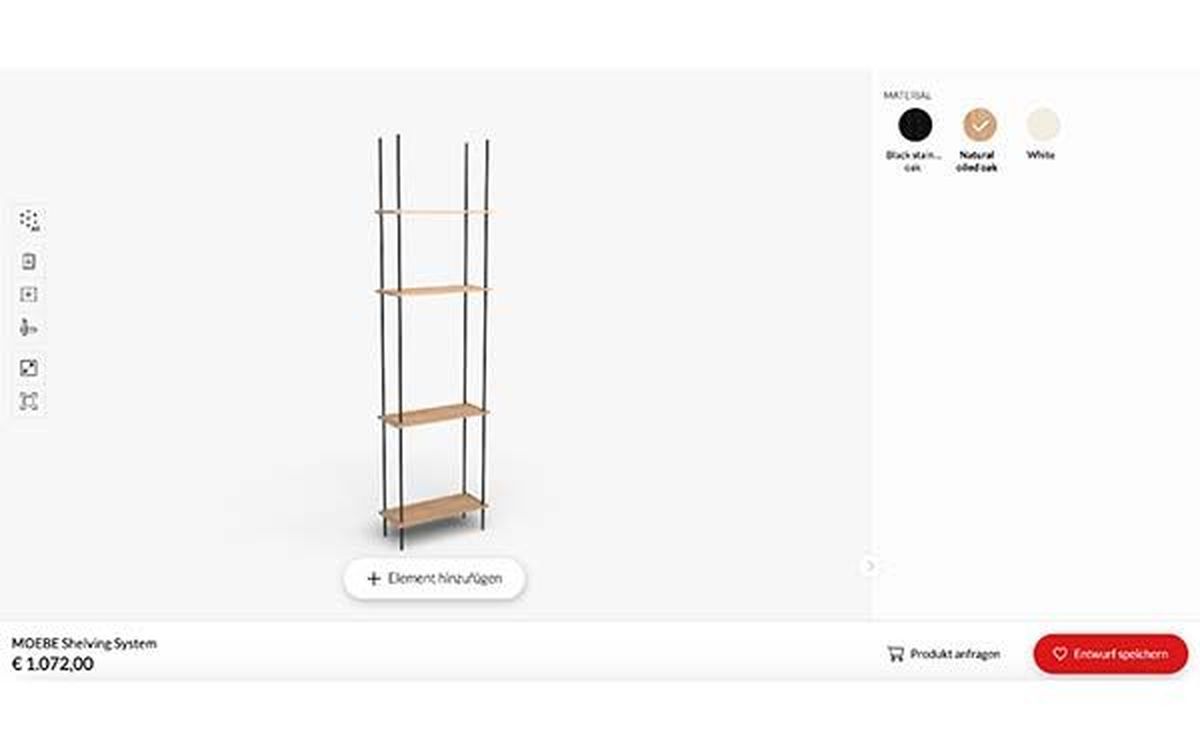Image resolution: width=1200 pixels, height=750 pixels.
Task: Click the door-shaped icon in the left toolbar
Action: point(29,262)
